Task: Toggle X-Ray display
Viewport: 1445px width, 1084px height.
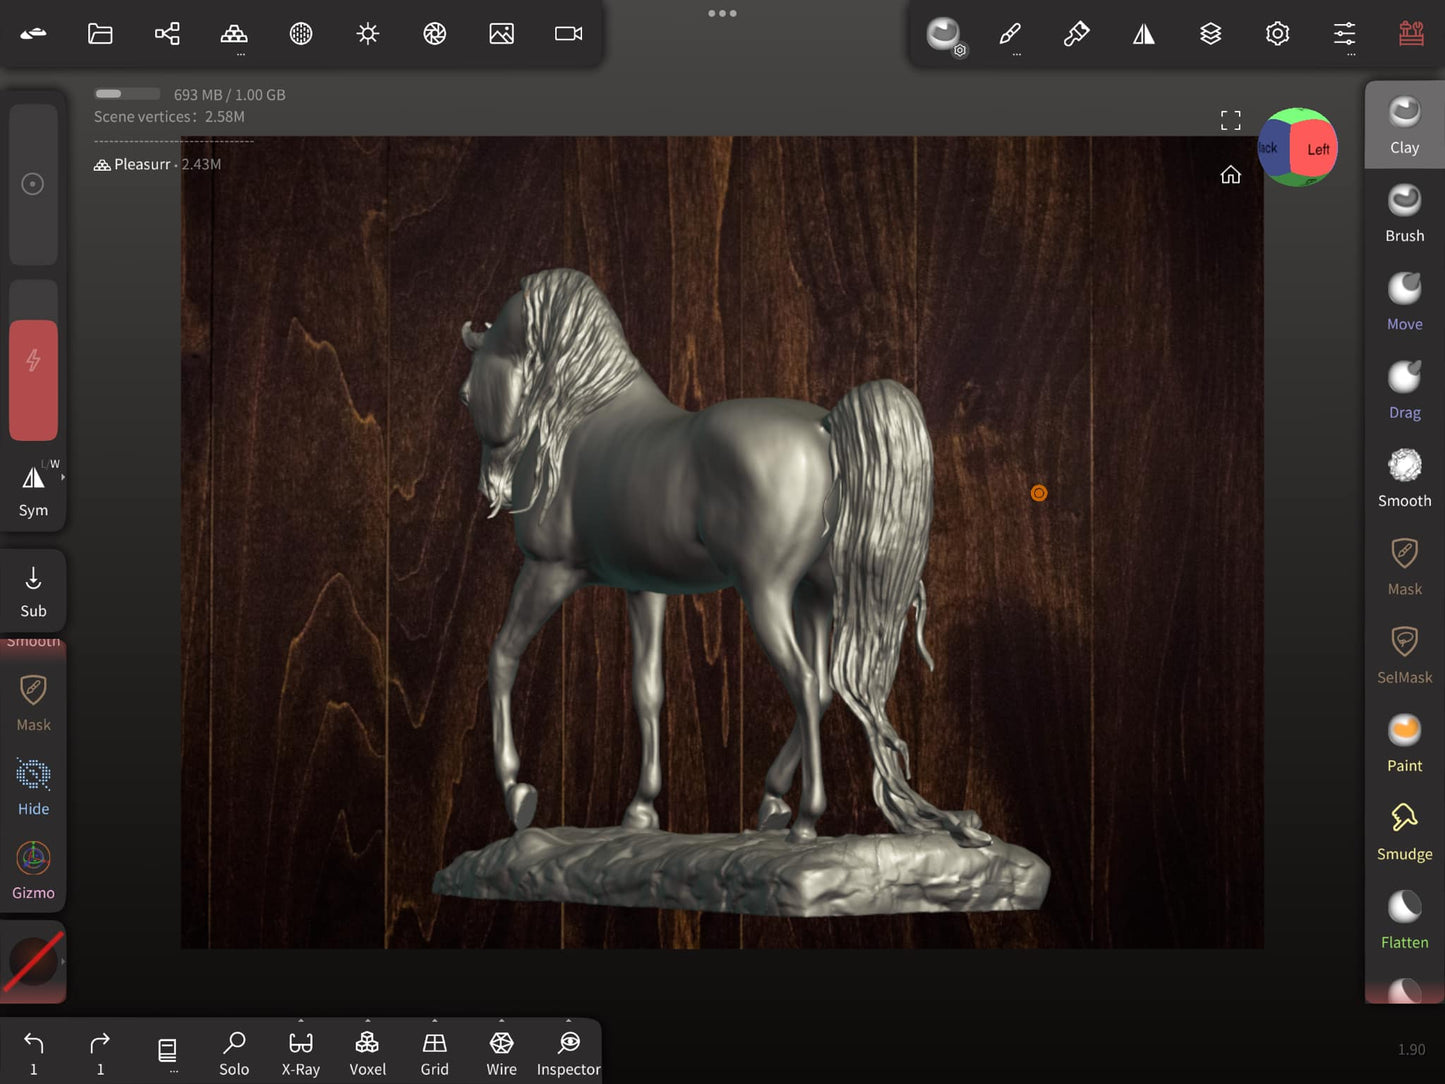Action: click(300, 1053)
